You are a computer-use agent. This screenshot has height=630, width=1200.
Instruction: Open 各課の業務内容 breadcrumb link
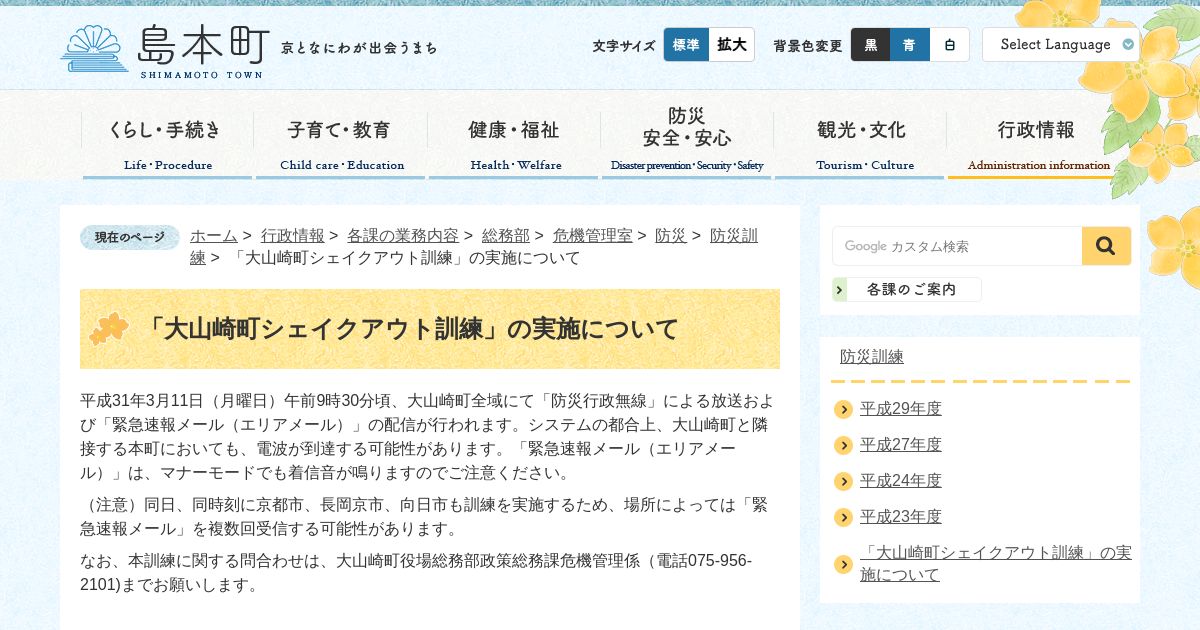tap(403, 236)
